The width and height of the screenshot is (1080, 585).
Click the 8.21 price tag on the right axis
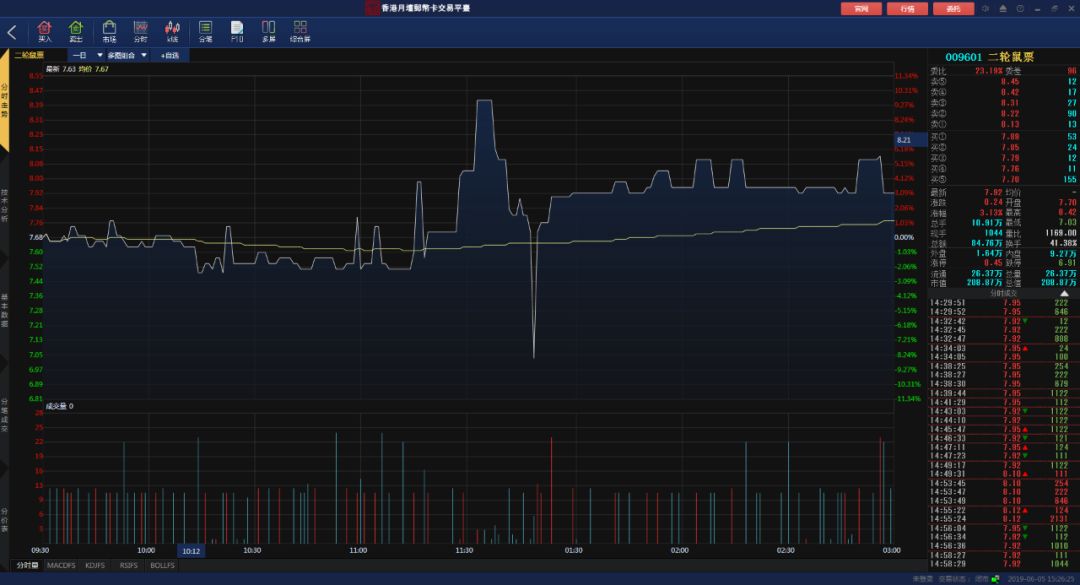910,140
